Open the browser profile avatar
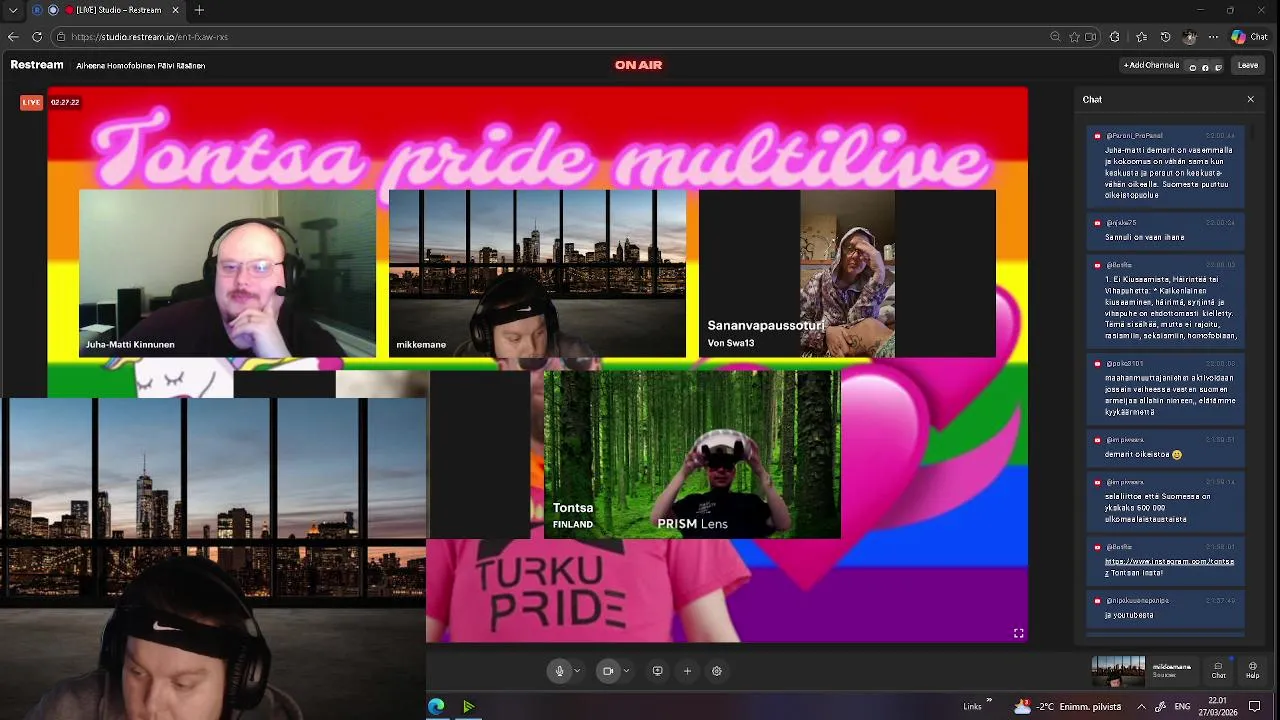 pos(1189,37)
